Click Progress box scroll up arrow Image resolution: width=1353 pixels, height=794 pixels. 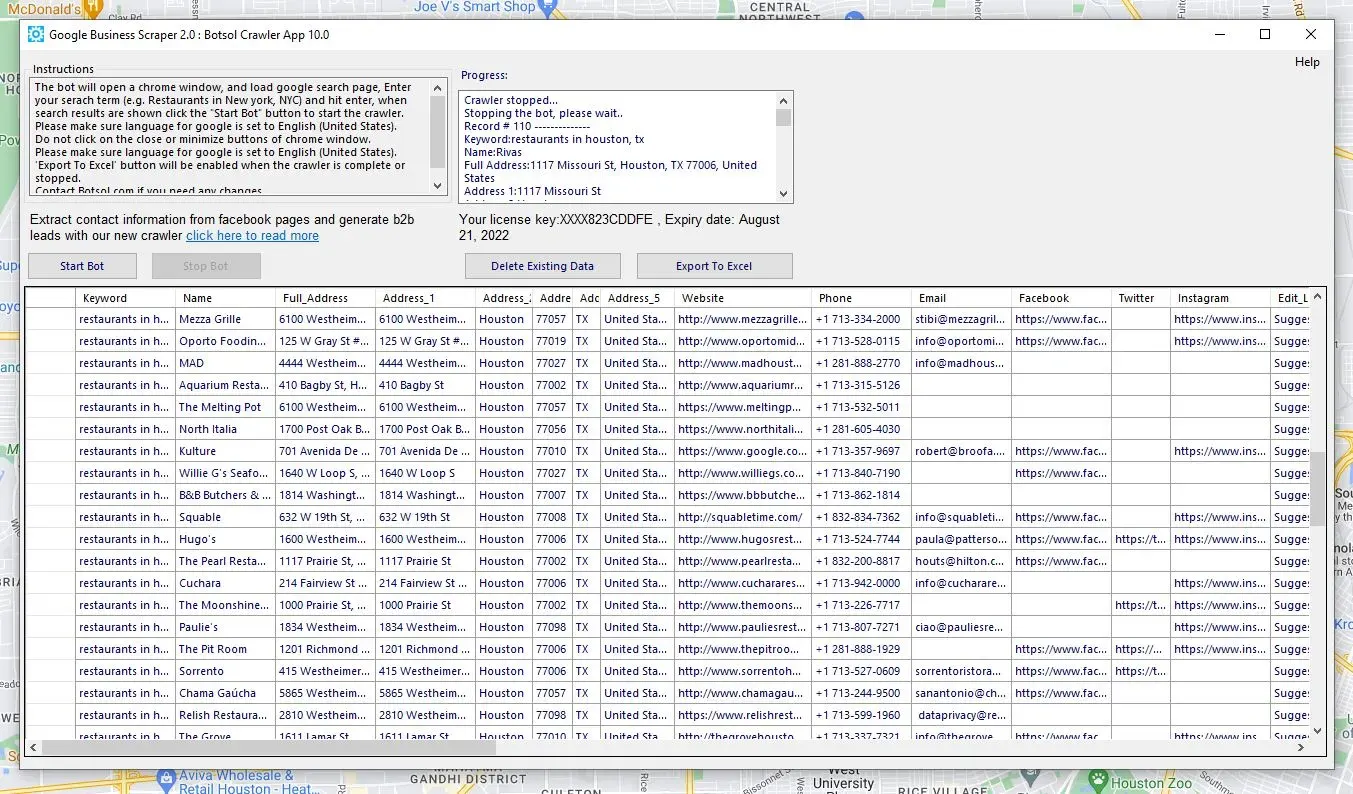pyautogui.click(x=784, y=101)
